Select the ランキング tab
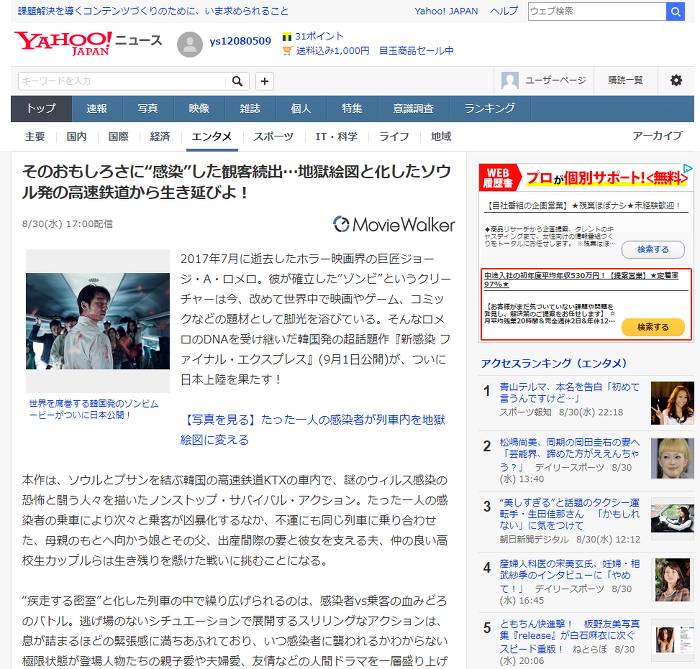Screen dimensions: 700x669 489,108
